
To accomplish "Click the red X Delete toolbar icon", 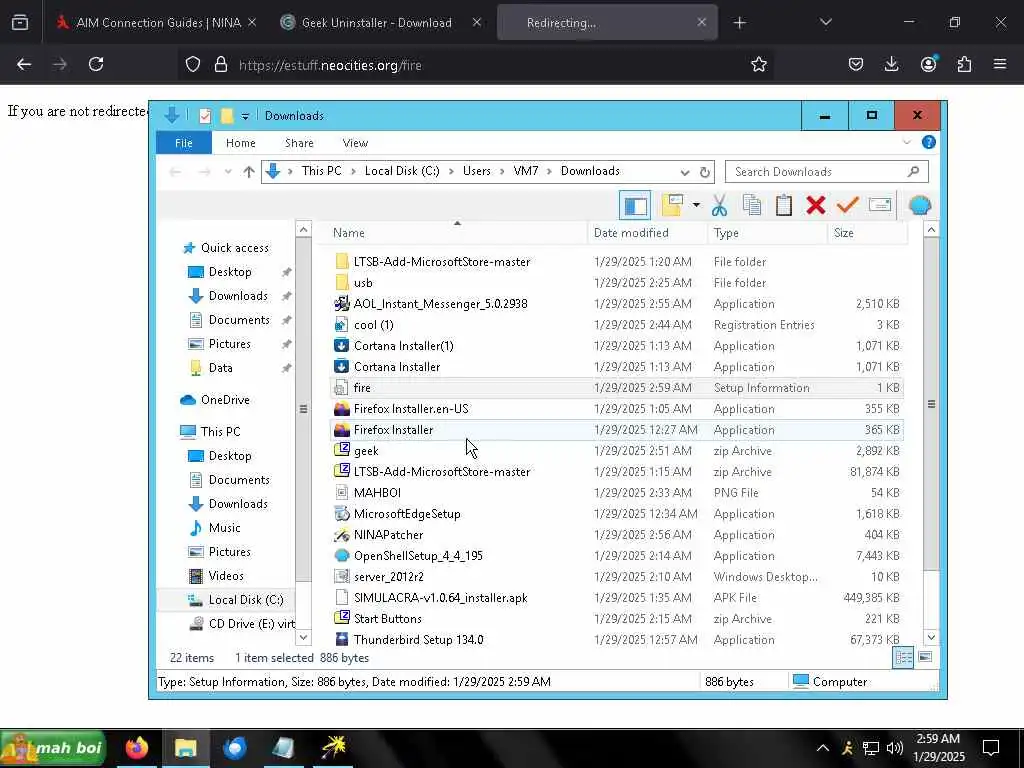I will click(816, 206).
